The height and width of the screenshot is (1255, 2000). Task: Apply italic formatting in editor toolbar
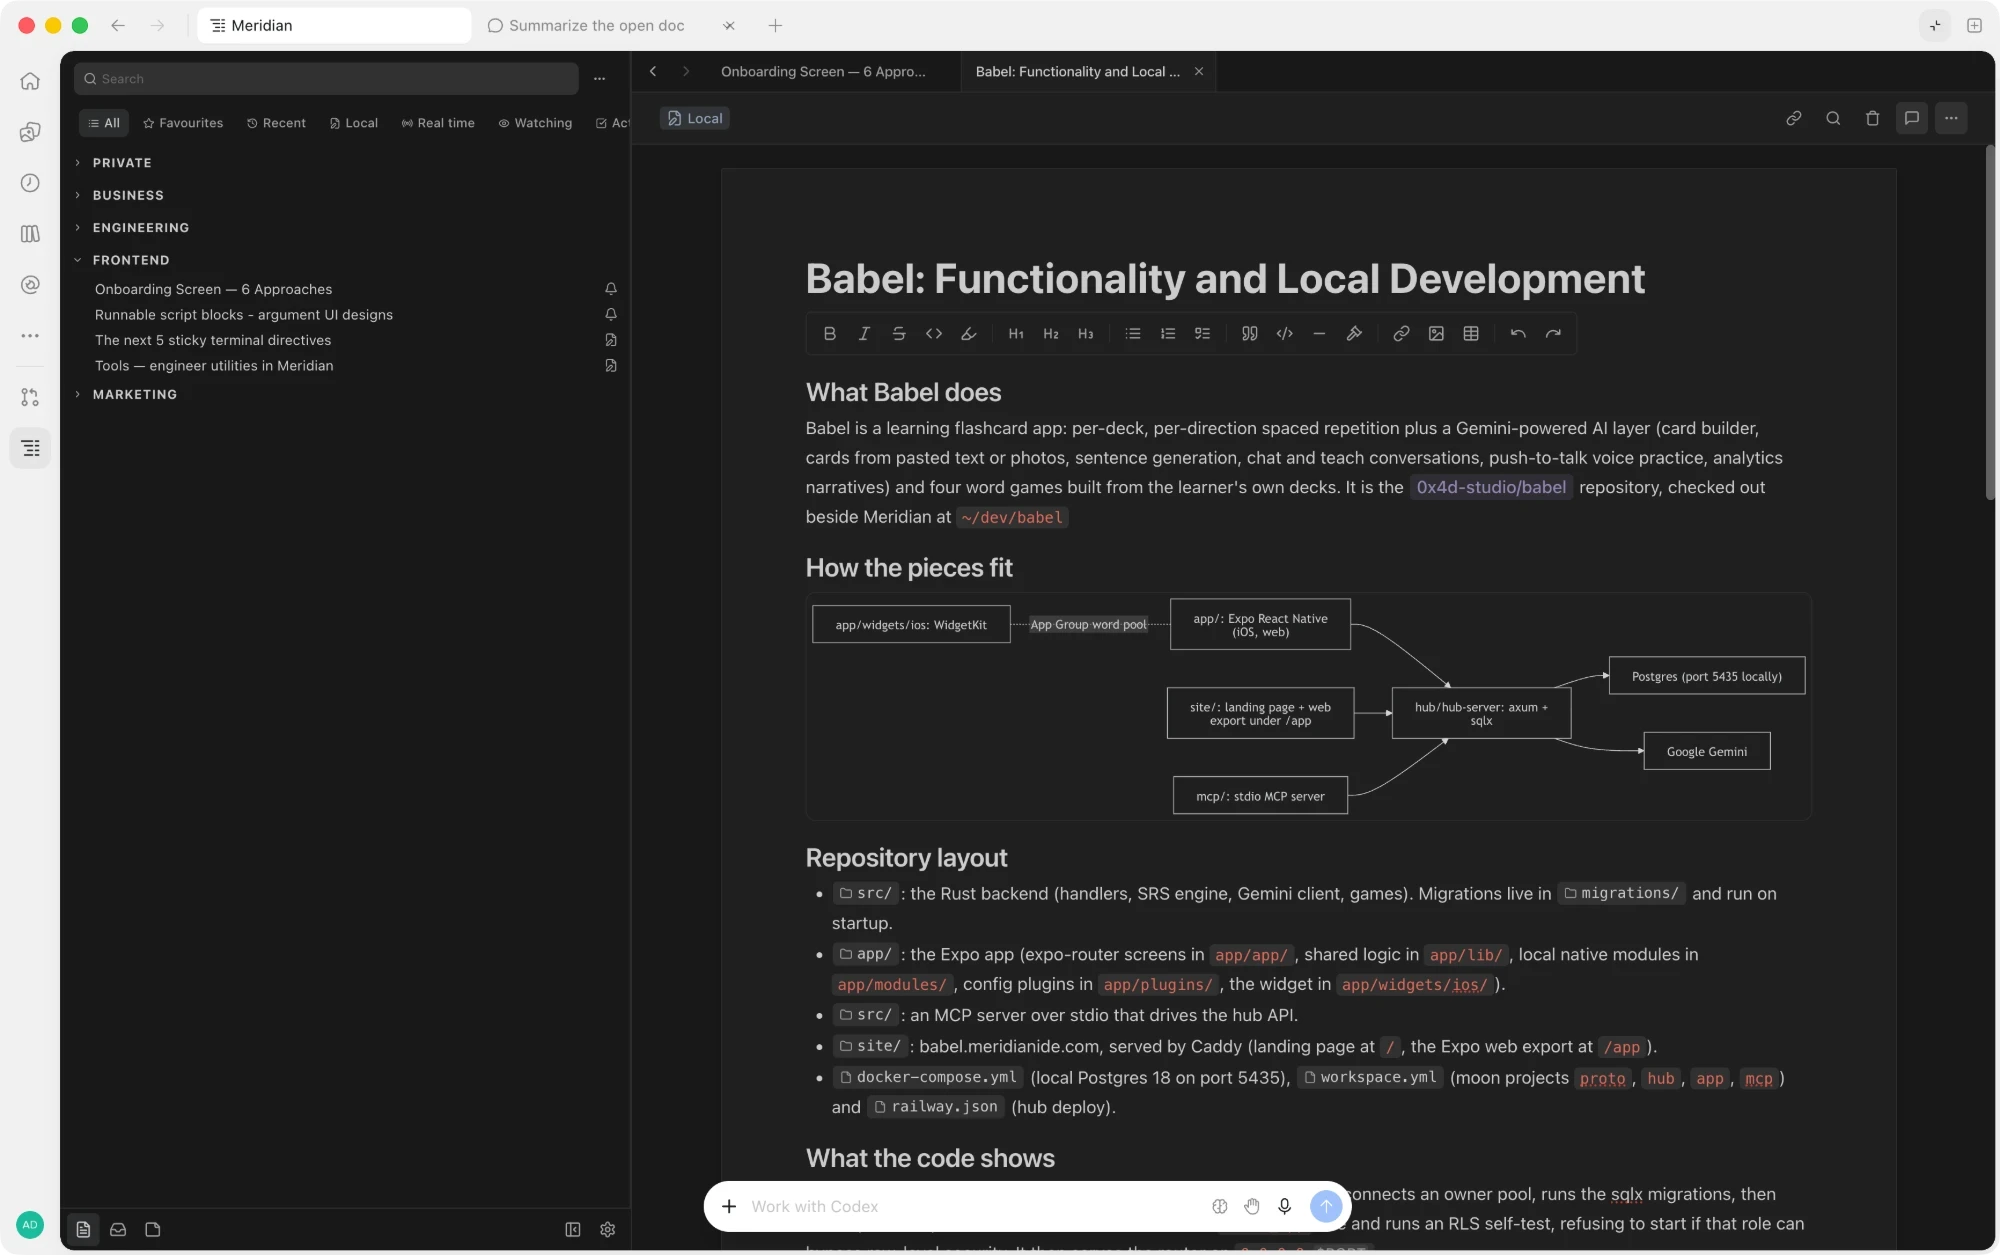[864, 334]
